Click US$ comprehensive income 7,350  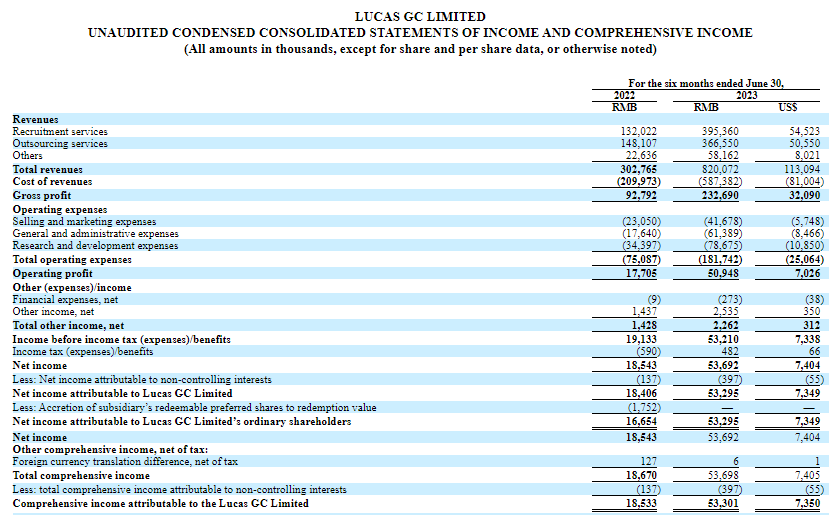click(808, 504)
